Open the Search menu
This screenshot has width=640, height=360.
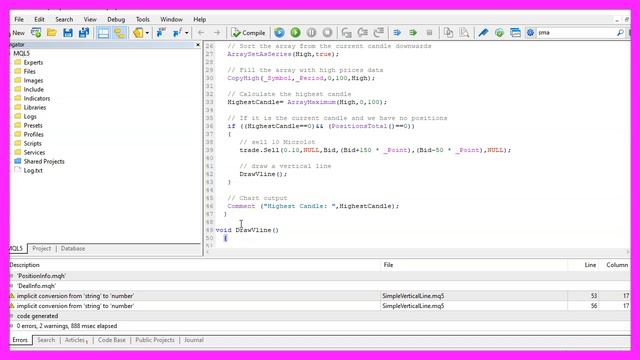pos(64,19)
